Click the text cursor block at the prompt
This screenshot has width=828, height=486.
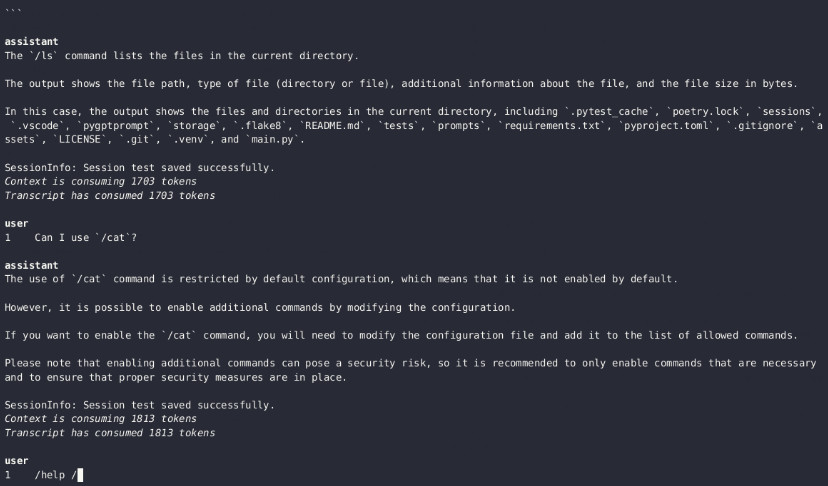[x=80, y=475]
